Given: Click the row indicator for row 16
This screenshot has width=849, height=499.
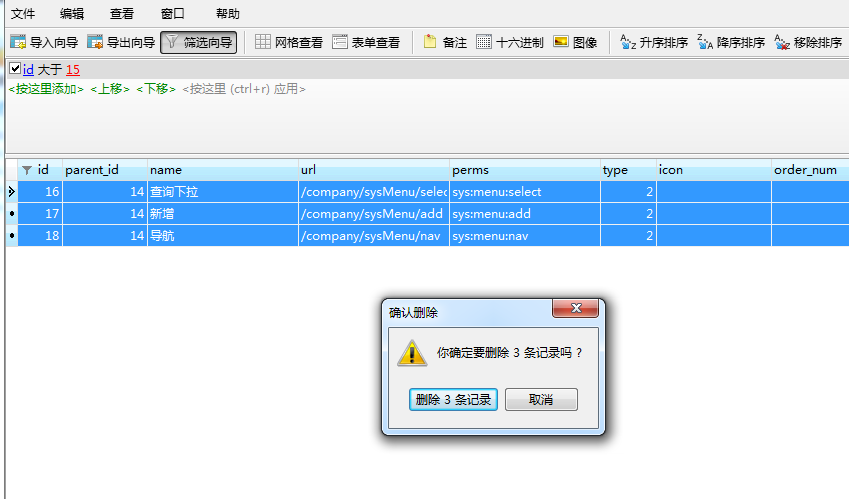Looking at the screenshot, I should (11, 192).
